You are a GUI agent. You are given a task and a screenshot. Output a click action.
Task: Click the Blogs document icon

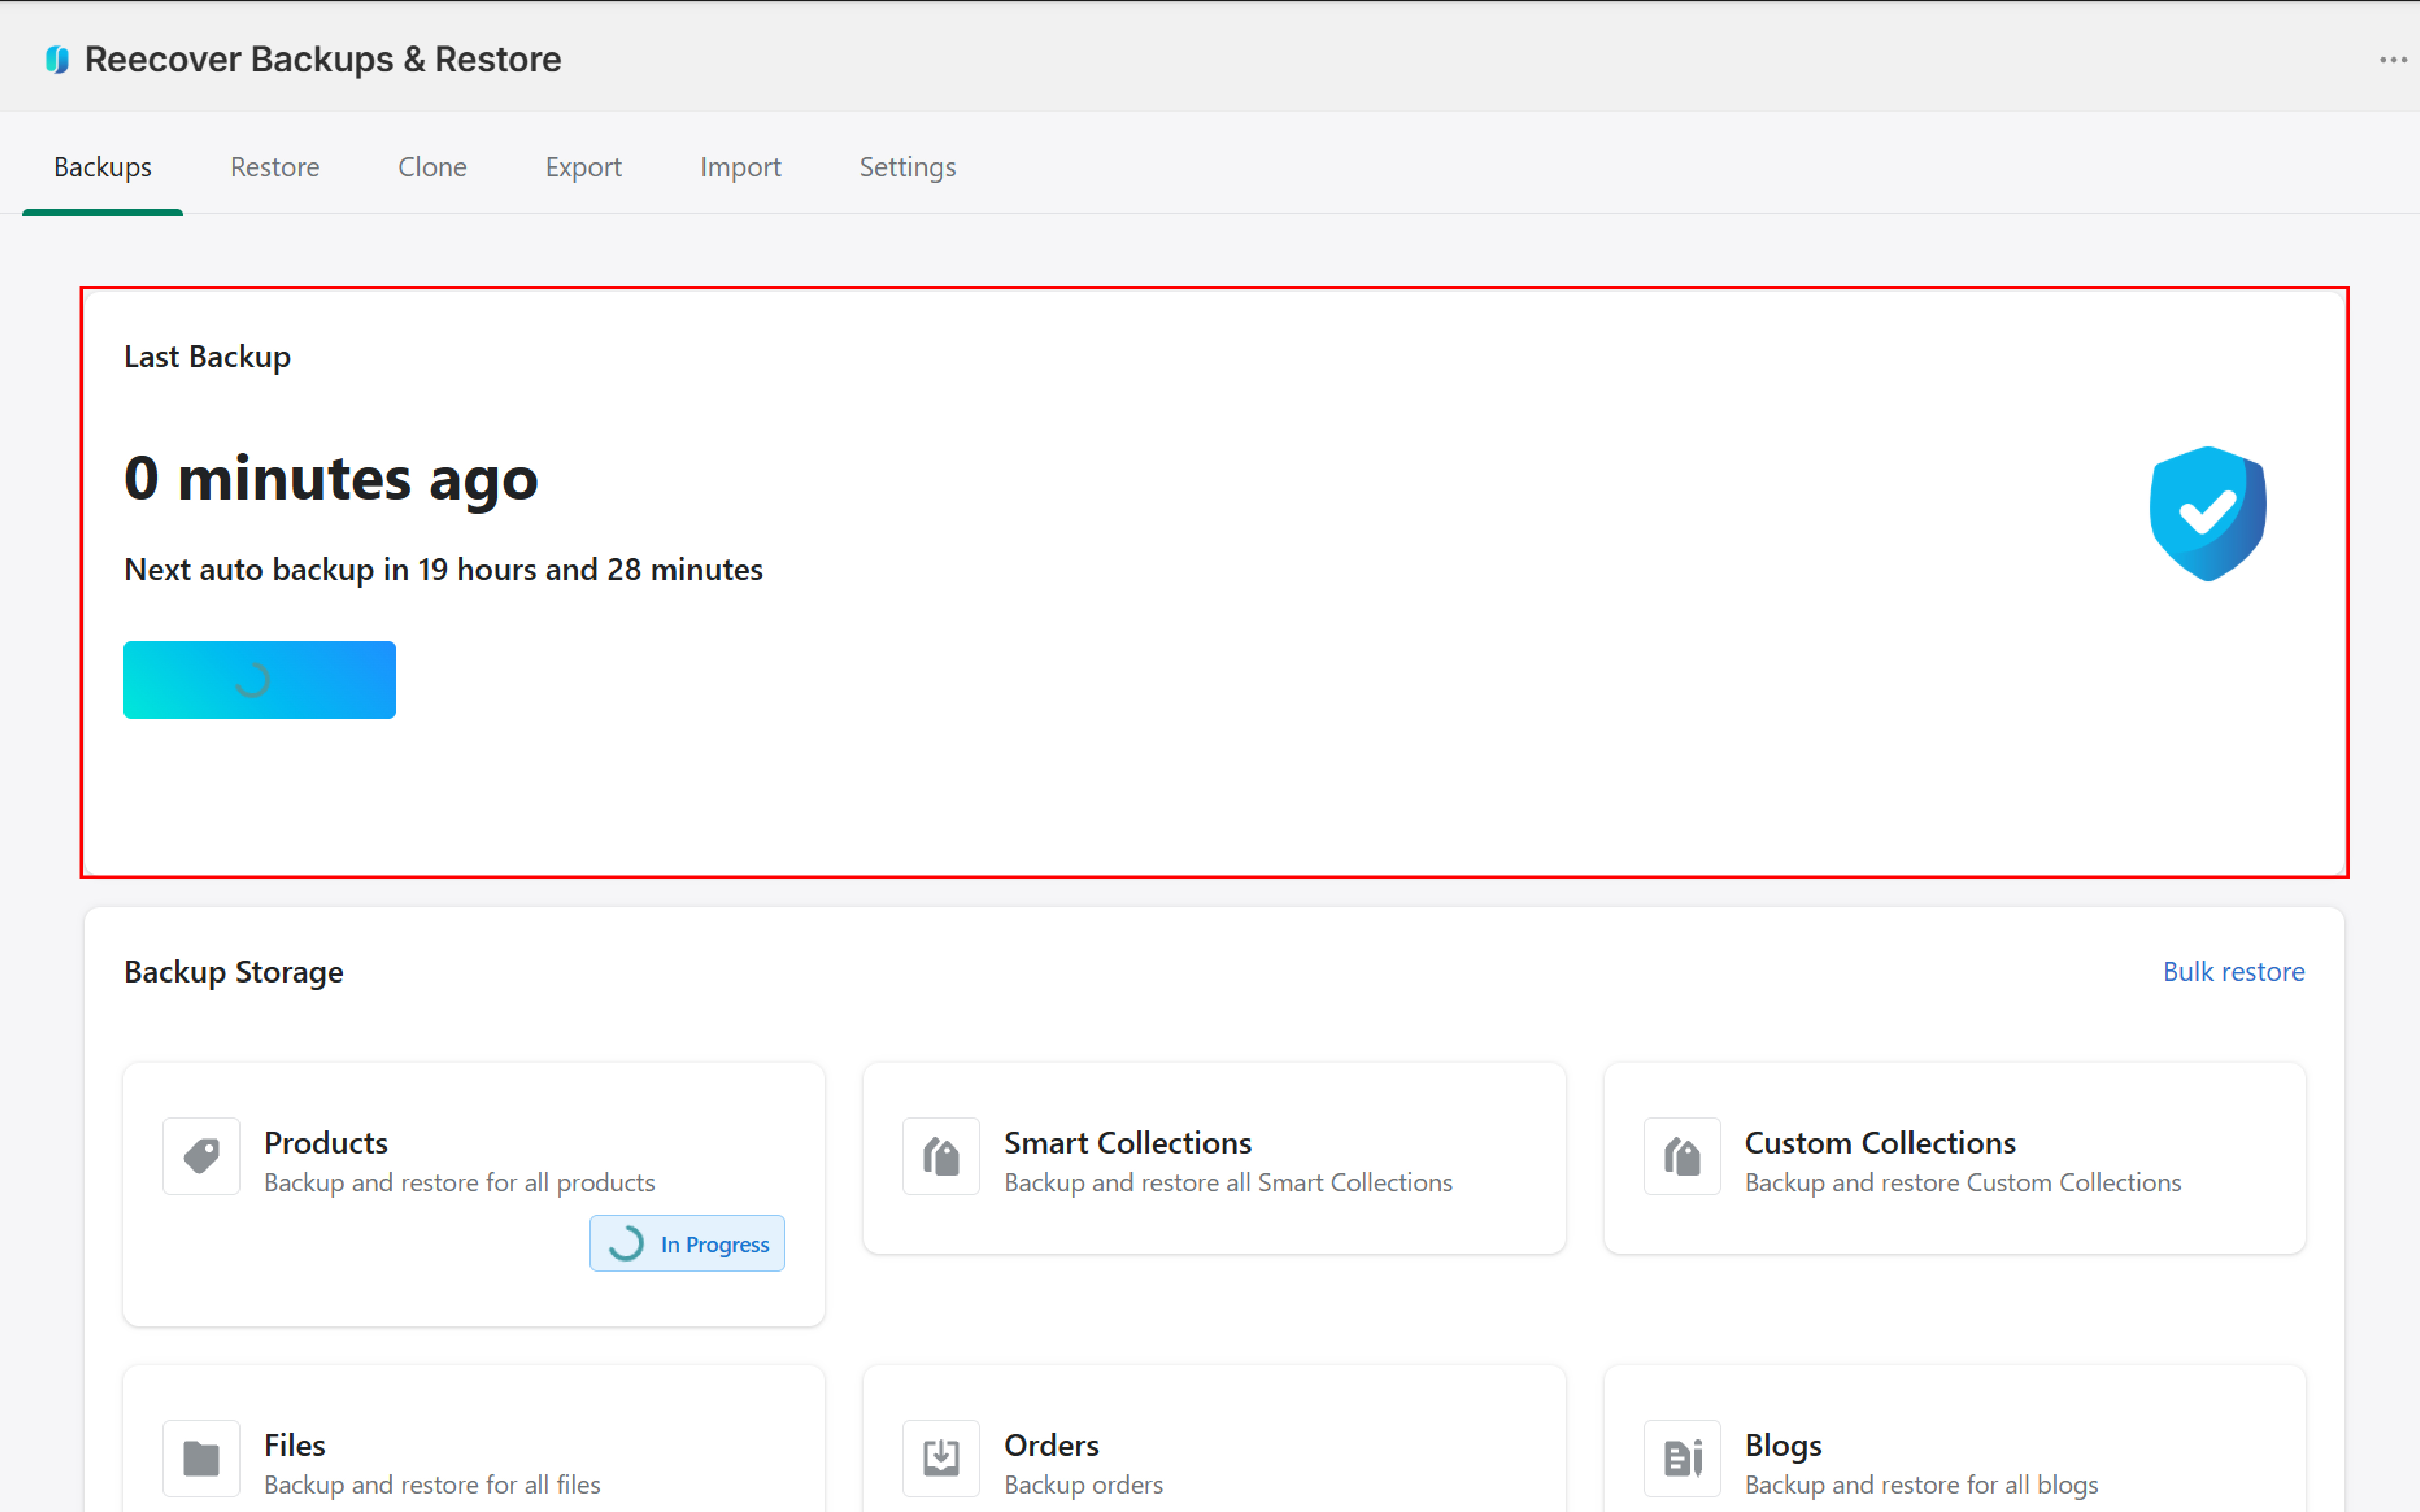tap(1682, 1458)
